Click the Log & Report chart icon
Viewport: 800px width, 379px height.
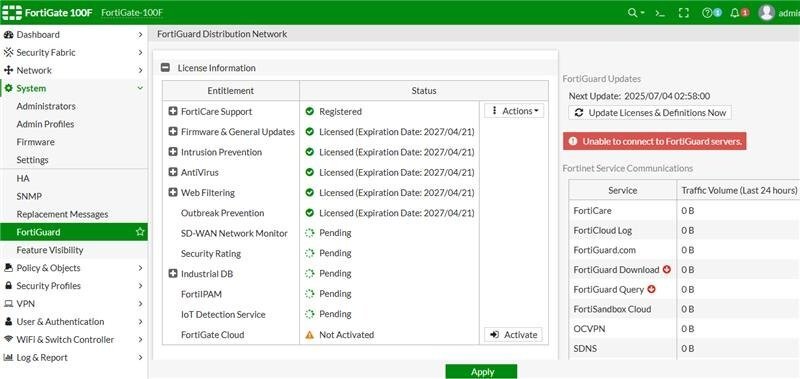[8, 358]
